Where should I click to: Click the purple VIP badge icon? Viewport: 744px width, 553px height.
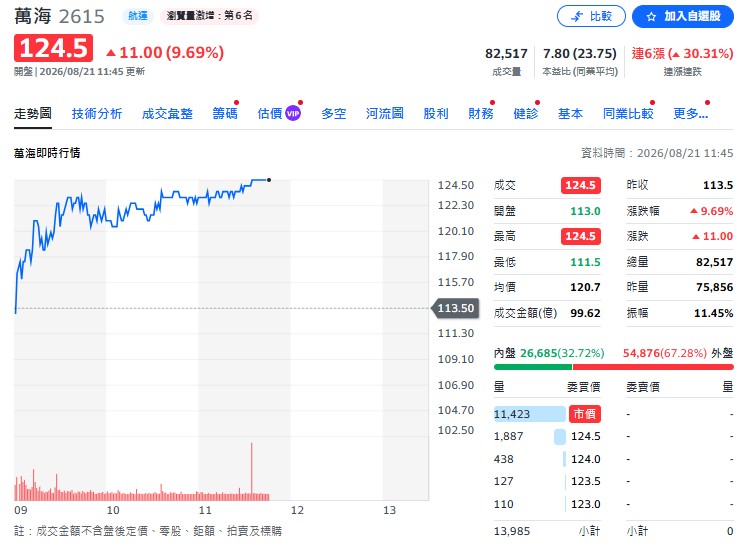click(293, 113)
